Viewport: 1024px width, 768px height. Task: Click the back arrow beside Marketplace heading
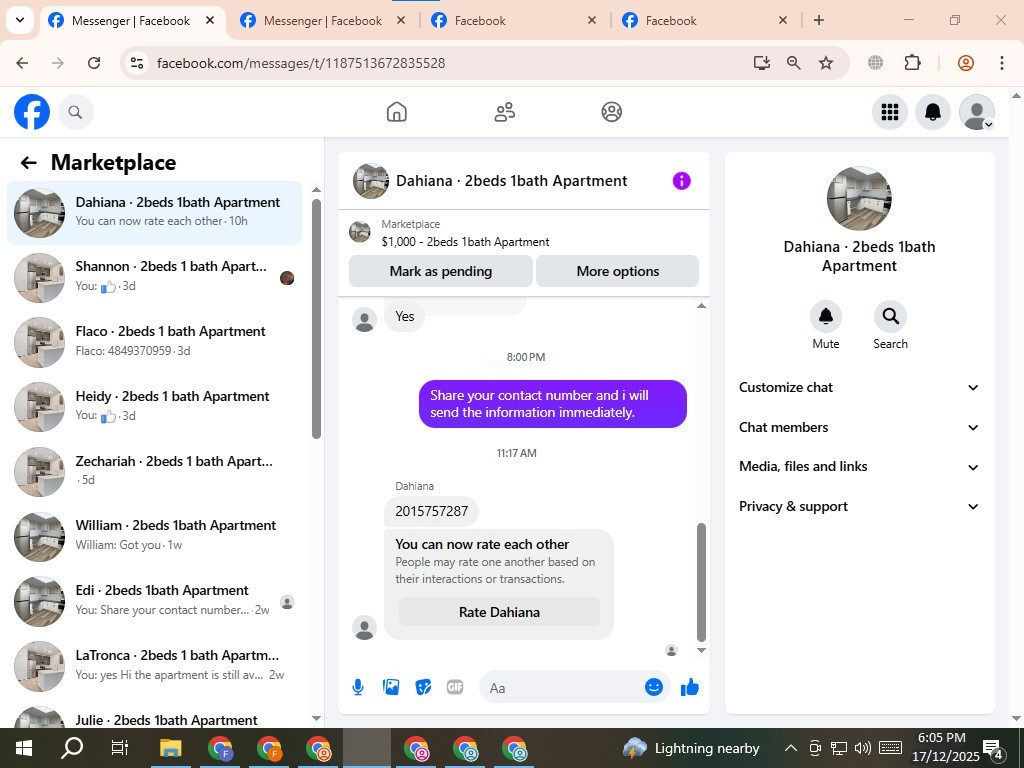29,163
